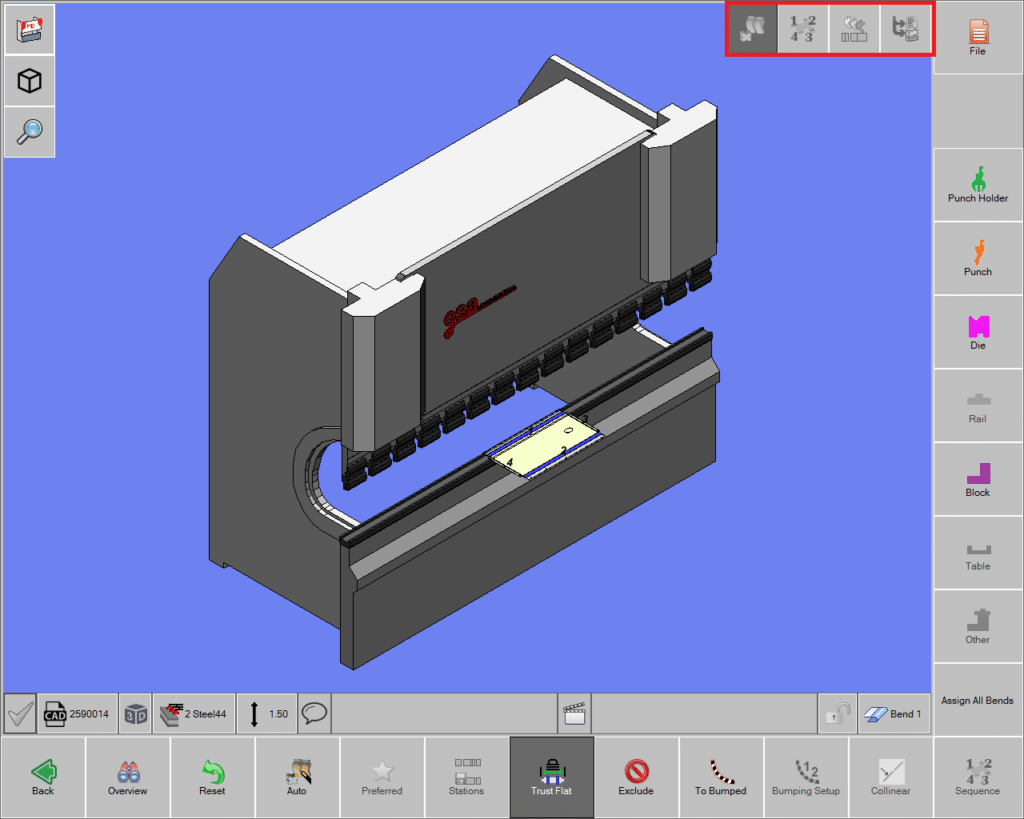Click the magnifier zoom icon
The image size is (1024, 819).
click(29, 131)
